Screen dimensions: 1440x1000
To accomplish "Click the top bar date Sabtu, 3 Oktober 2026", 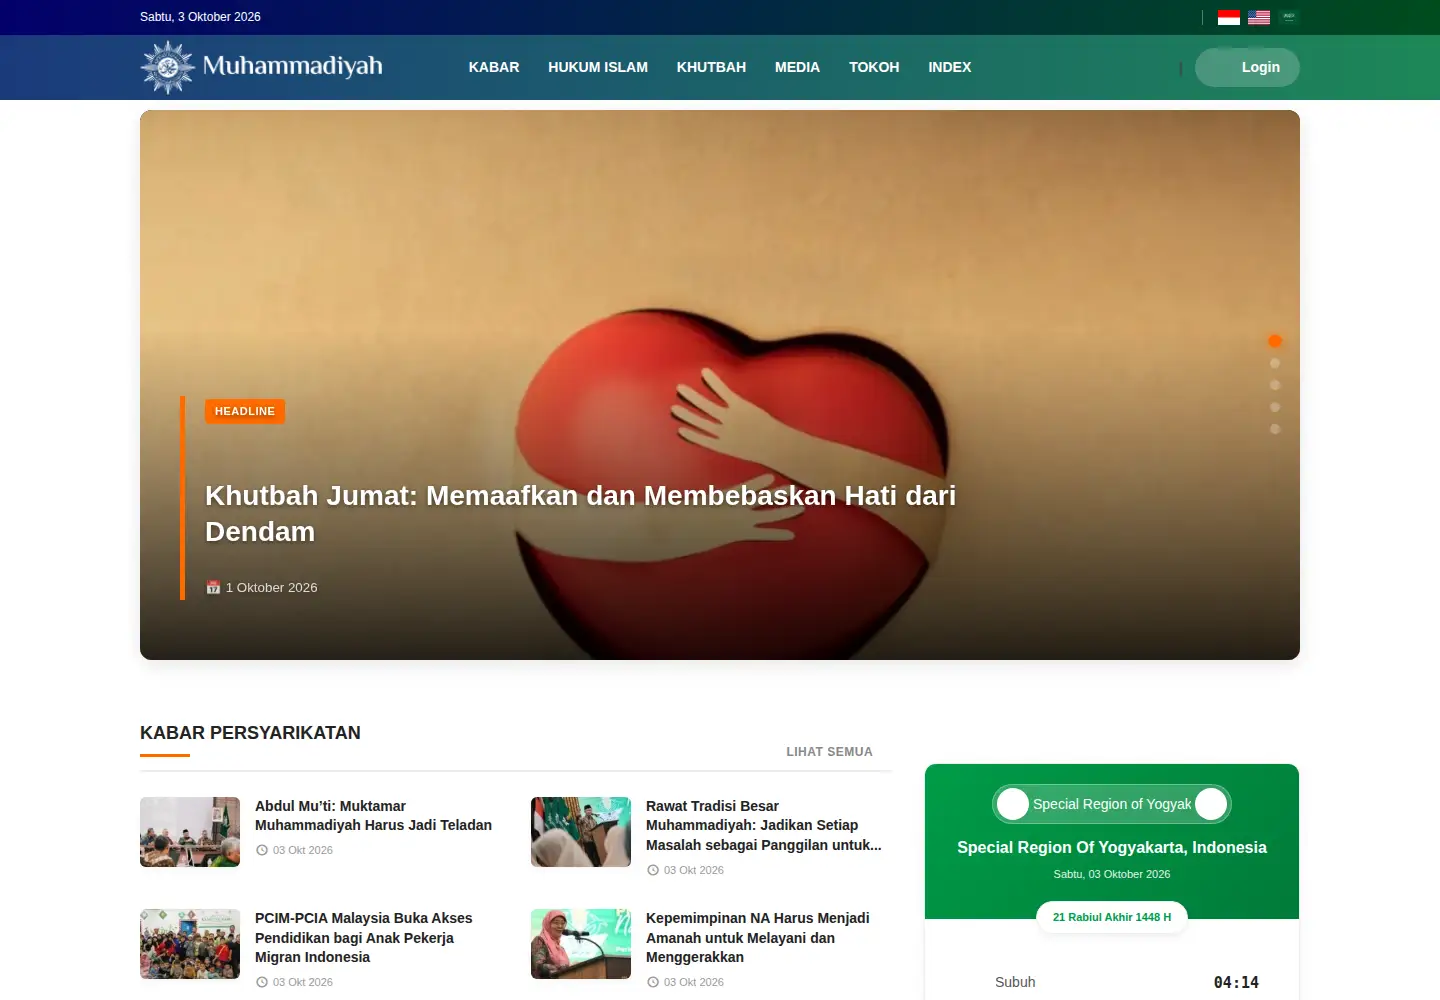I will click(x=200, y=17).
